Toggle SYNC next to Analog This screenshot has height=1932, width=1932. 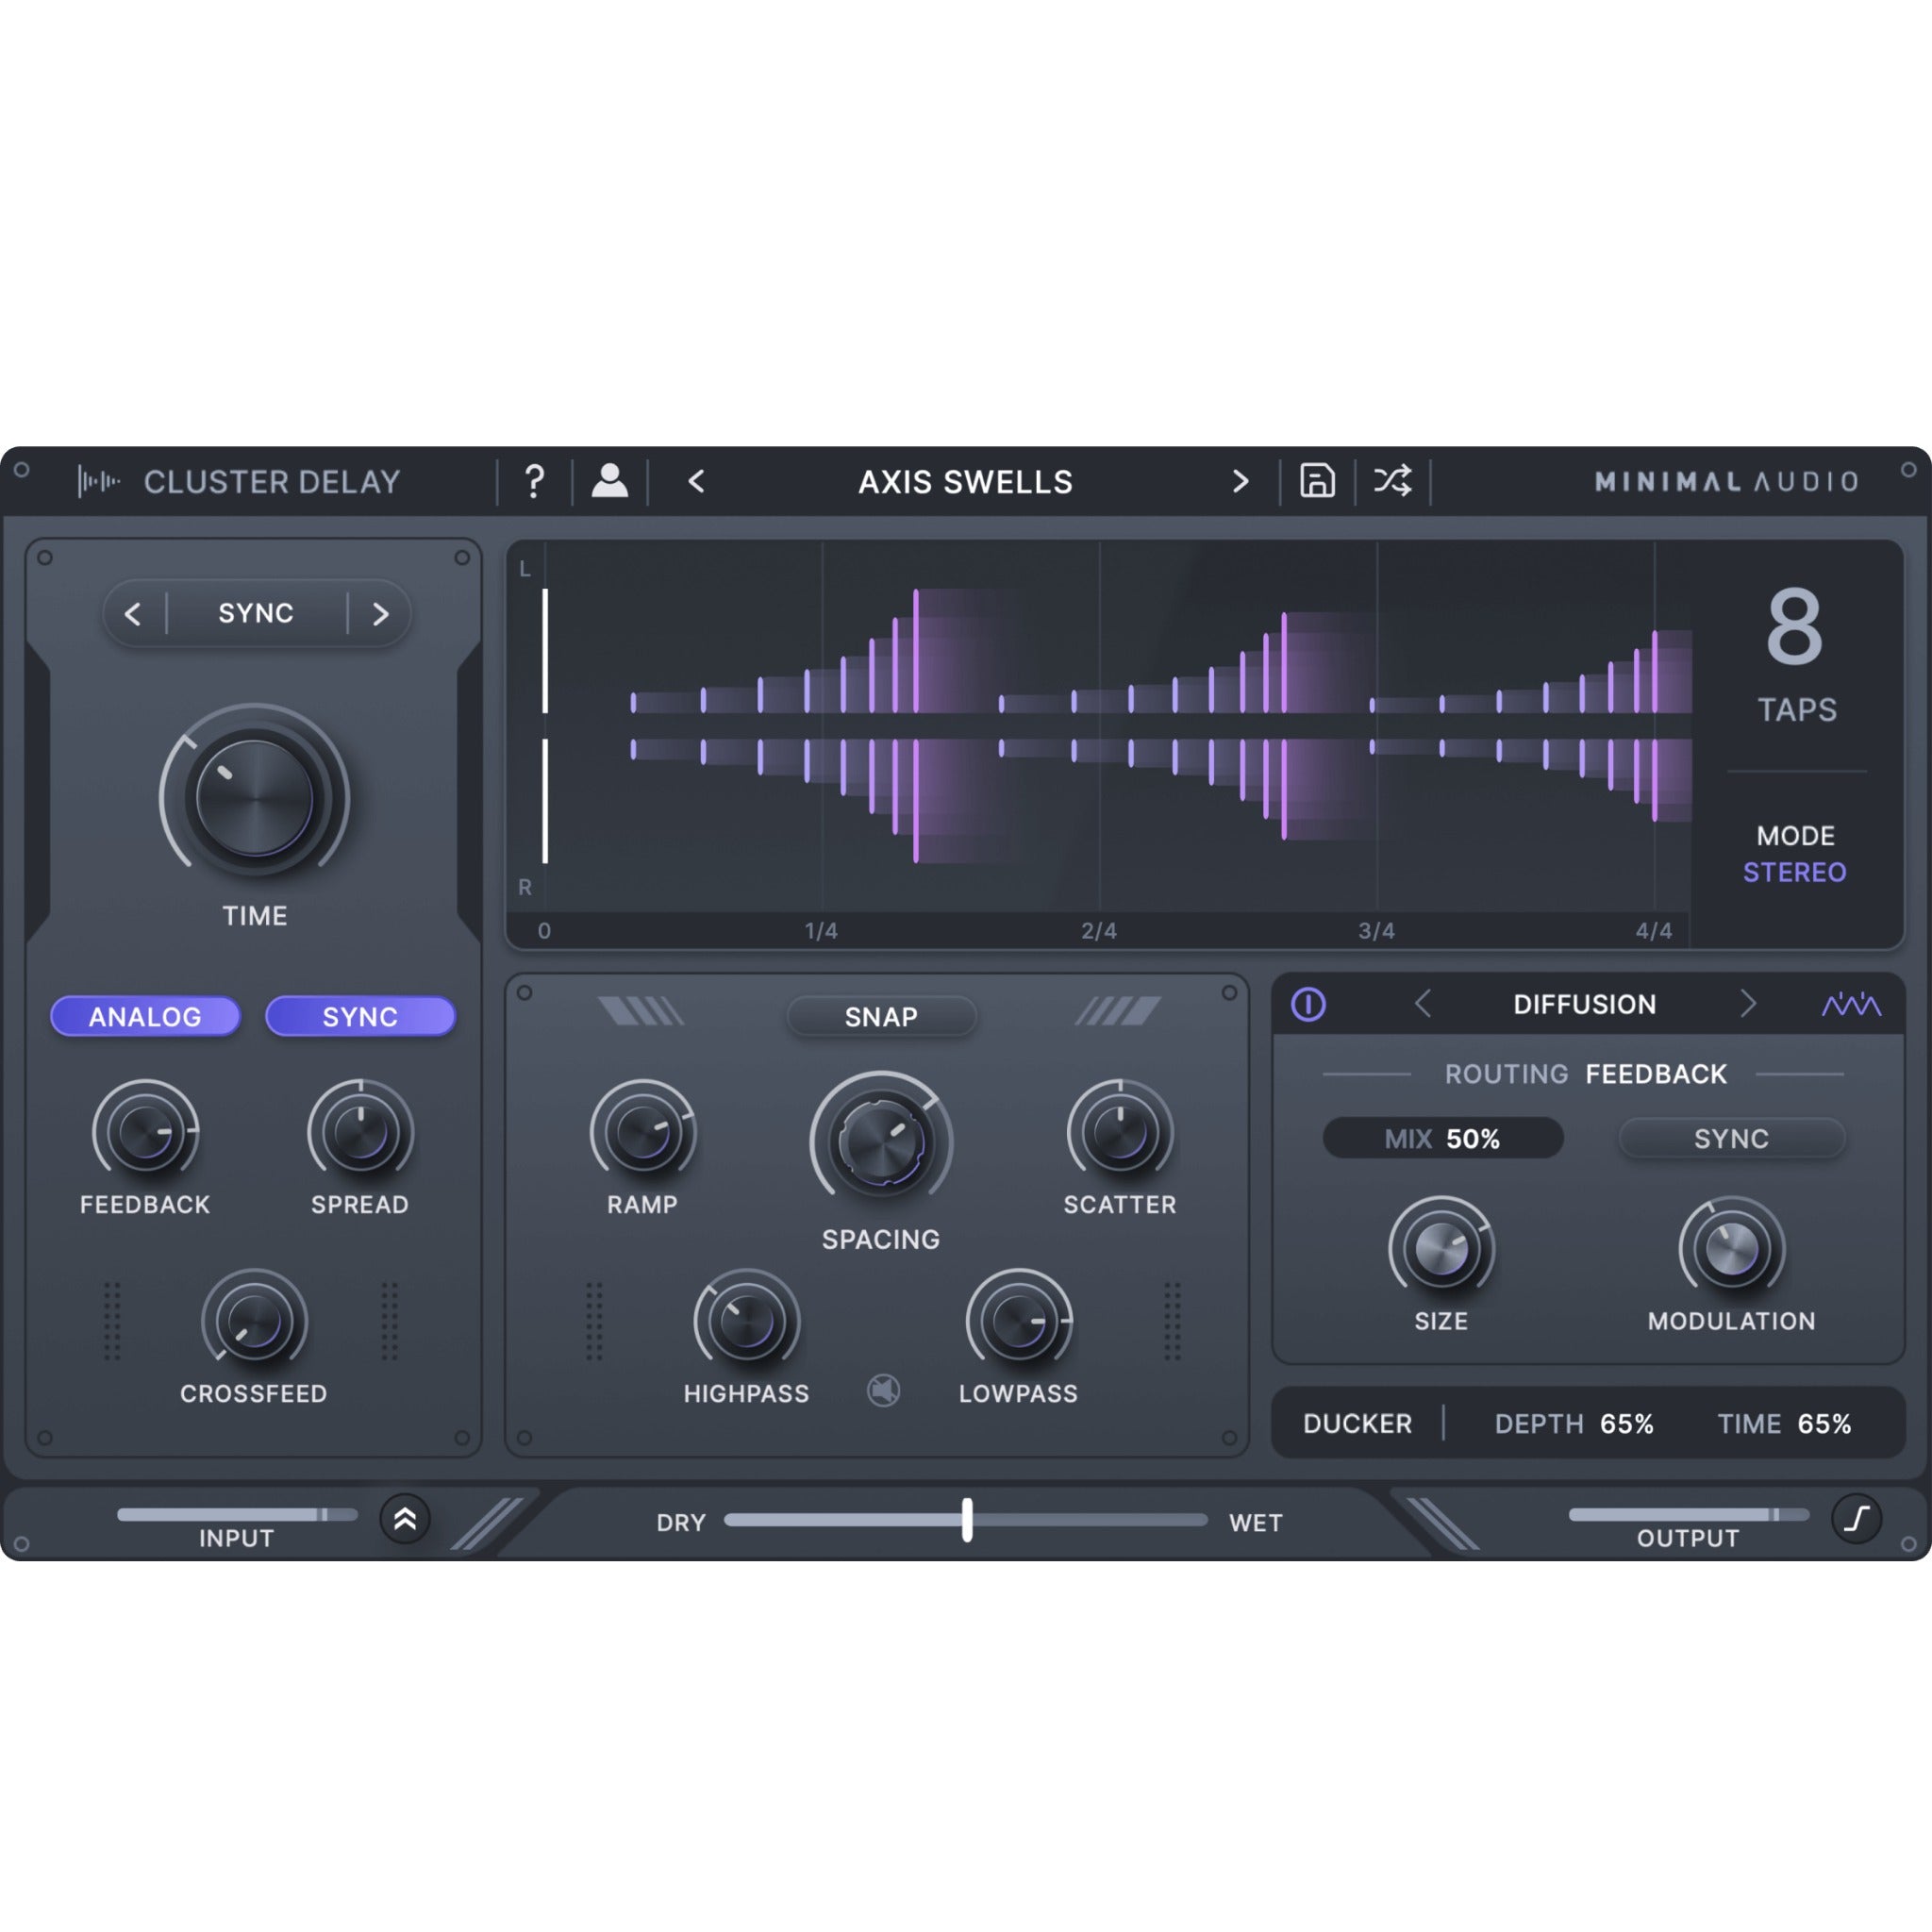click(361, 1016)
